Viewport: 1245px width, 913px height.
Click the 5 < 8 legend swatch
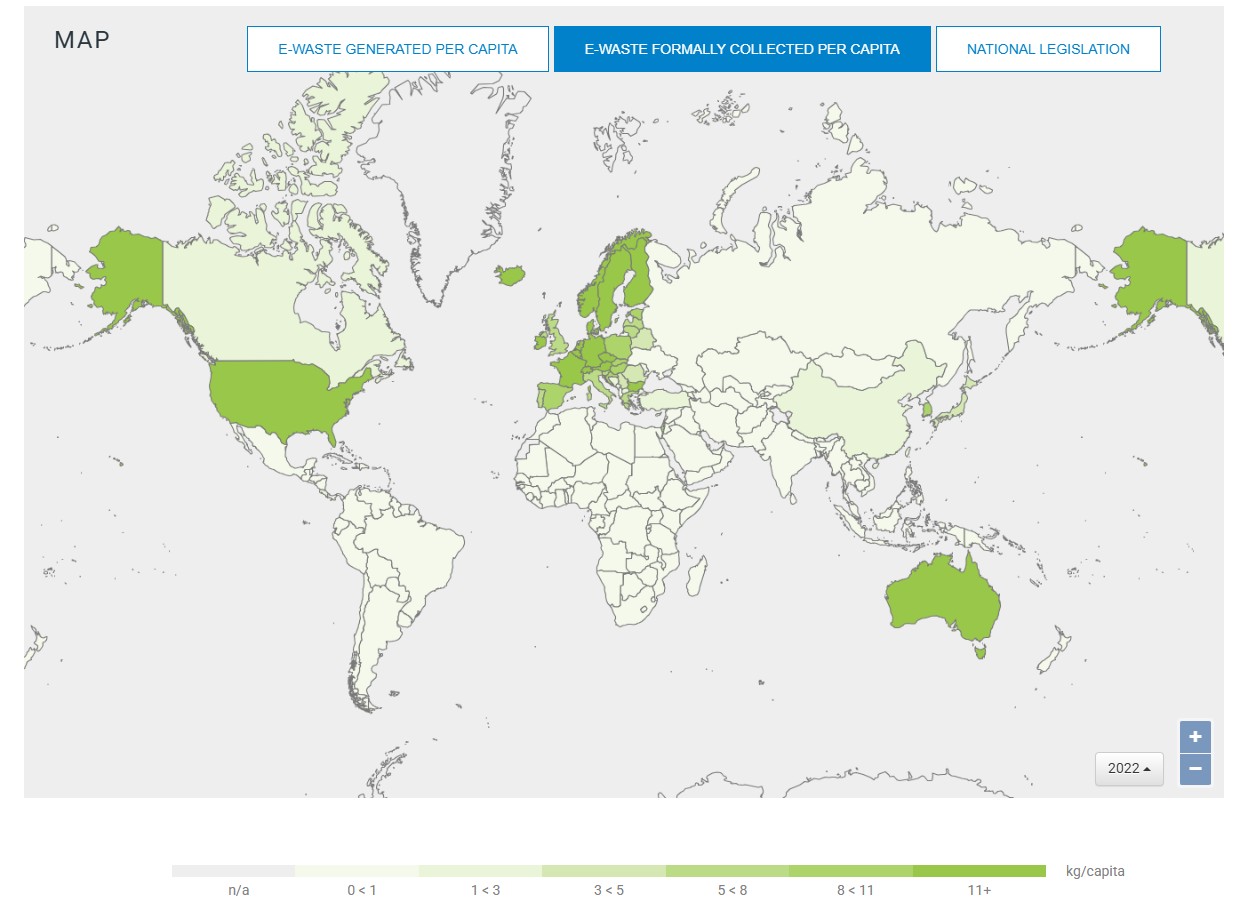click(727, 871)
